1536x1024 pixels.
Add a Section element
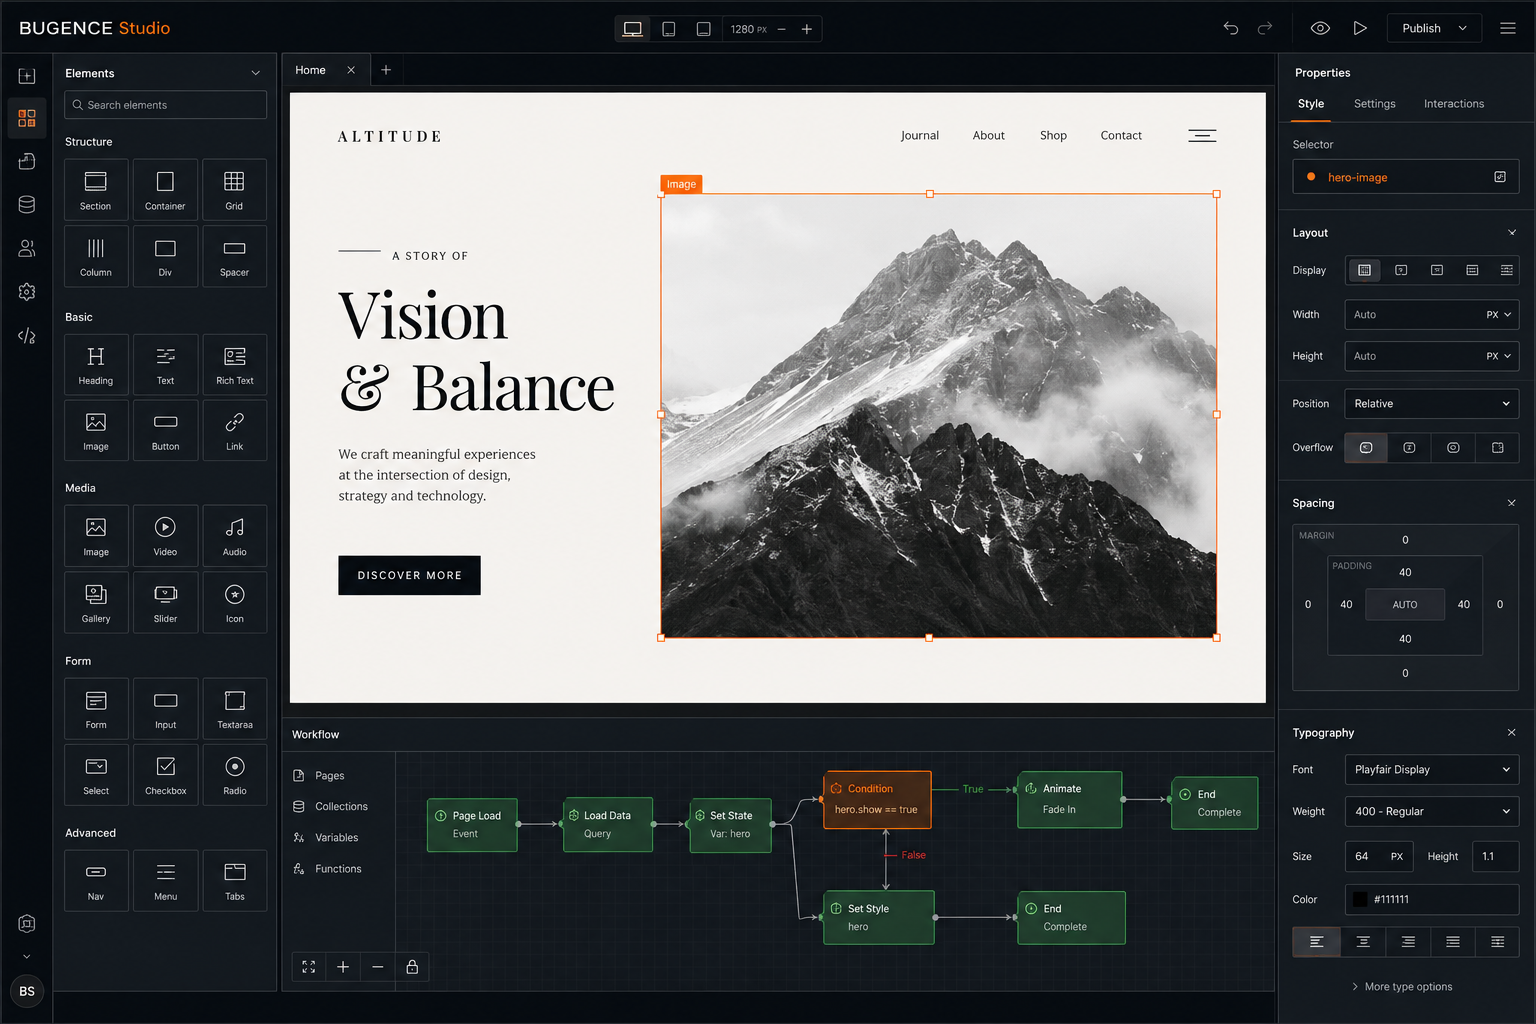coord(96,189)
